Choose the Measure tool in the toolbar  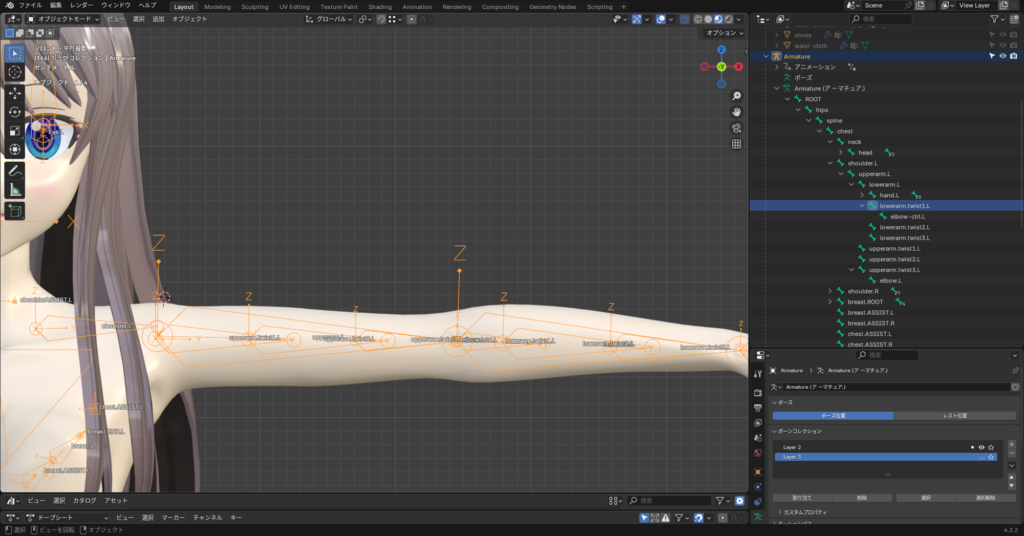15,190
